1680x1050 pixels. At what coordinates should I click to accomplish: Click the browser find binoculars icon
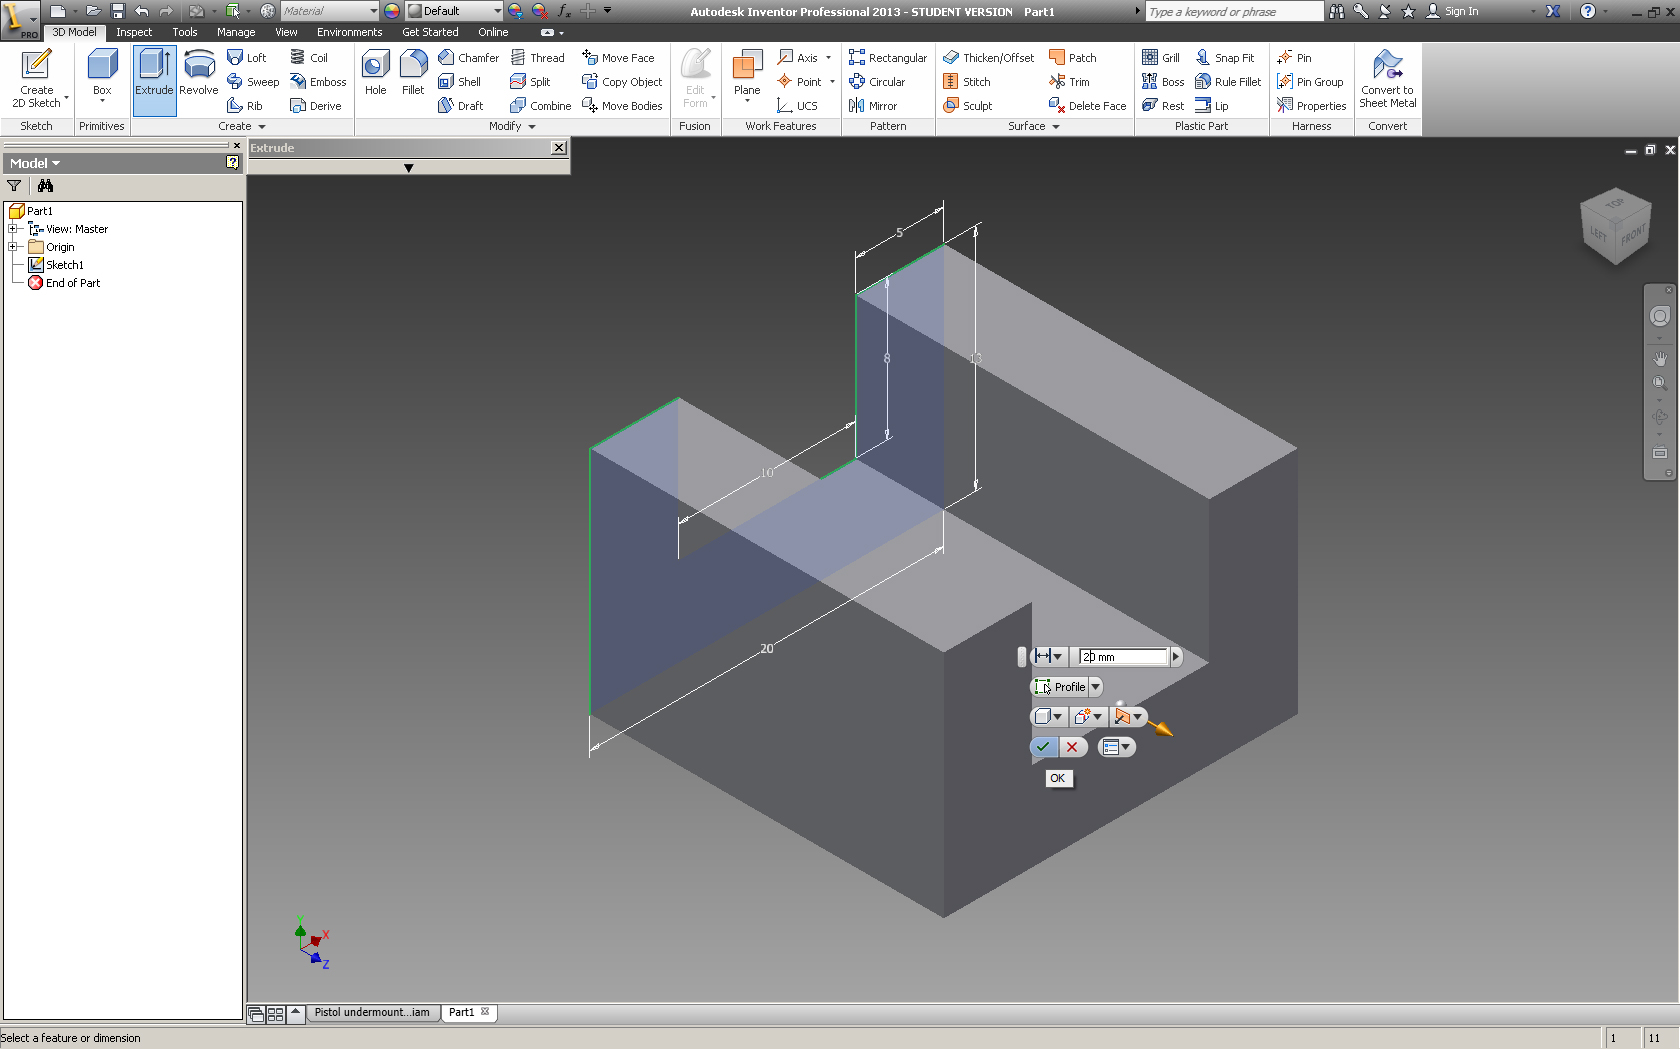coord(45,186)
